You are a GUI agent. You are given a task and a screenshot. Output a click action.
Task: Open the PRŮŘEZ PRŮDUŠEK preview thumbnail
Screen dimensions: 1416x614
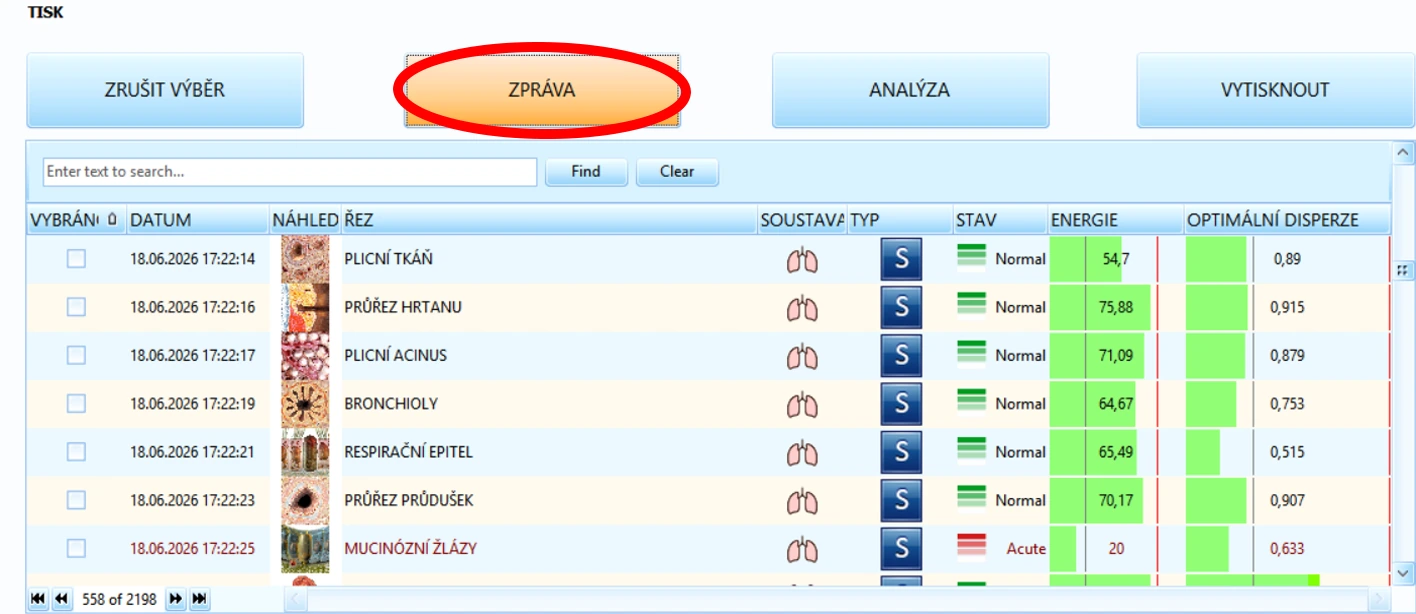pos(305,500)
